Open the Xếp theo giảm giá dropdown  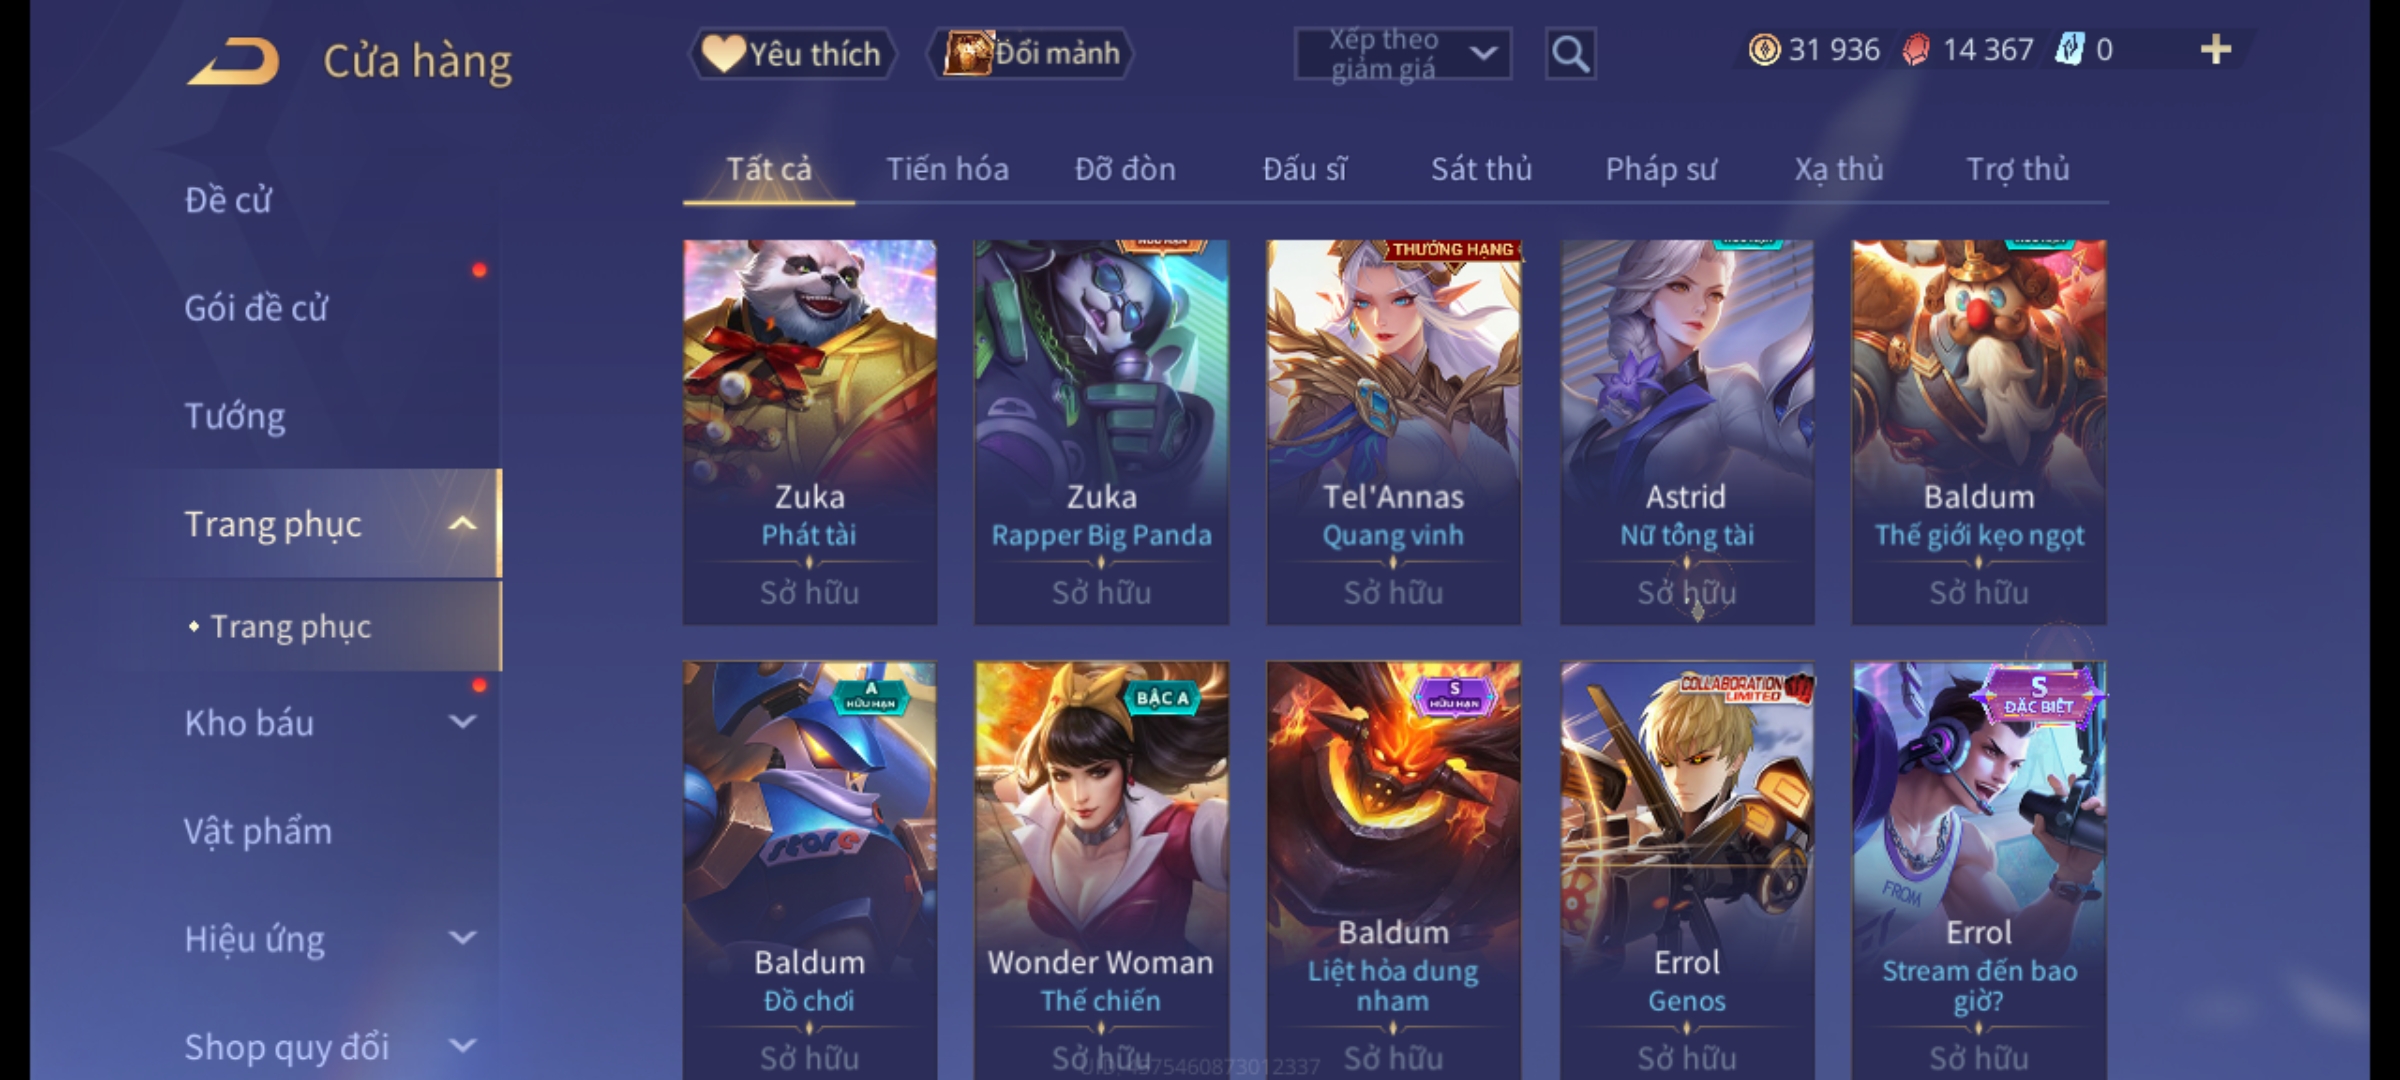tap(1403, 54)
